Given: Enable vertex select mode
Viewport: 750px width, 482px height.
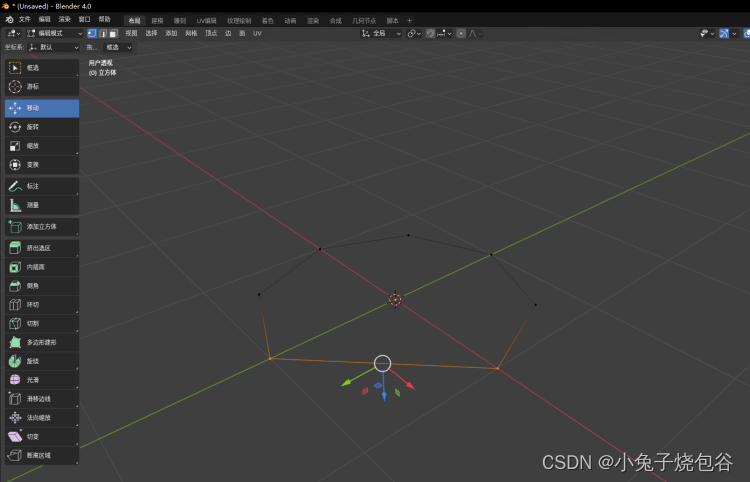Looking at the screenshot, I should pos(92,33).
